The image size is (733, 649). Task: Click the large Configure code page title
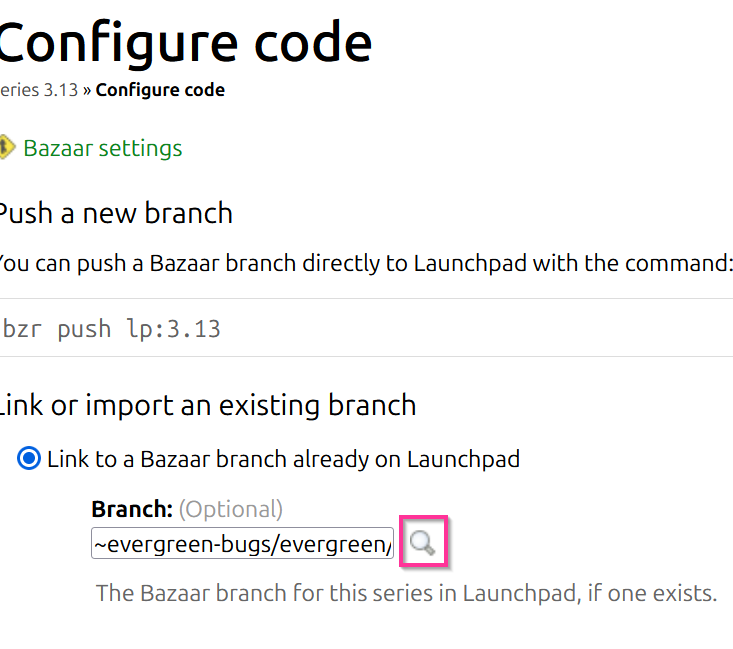pyautogui.click(x=186, y=42)
